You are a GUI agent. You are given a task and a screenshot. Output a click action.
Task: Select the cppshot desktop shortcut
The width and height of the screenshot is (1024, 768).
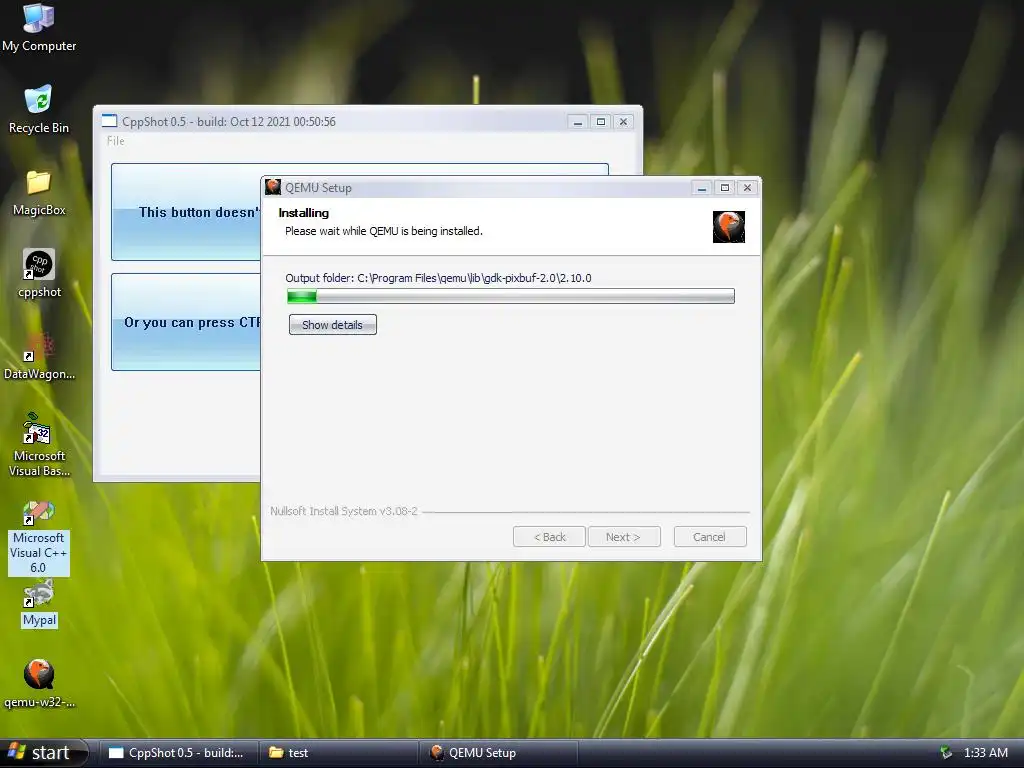(39, 274)
